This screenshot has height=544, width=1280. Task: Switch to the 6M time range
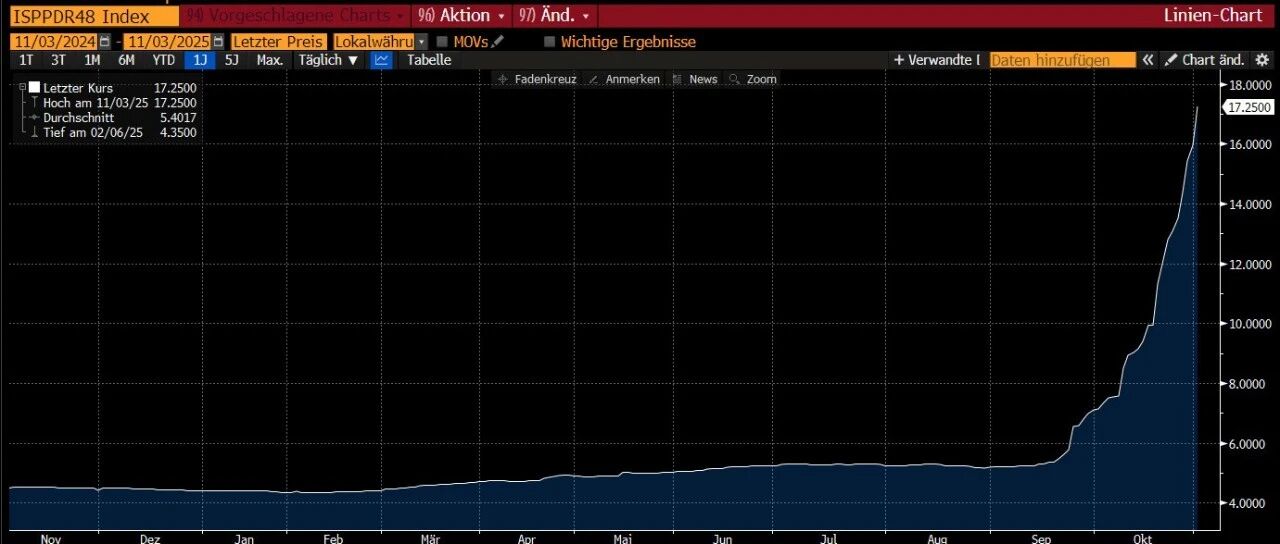[126, 60]
